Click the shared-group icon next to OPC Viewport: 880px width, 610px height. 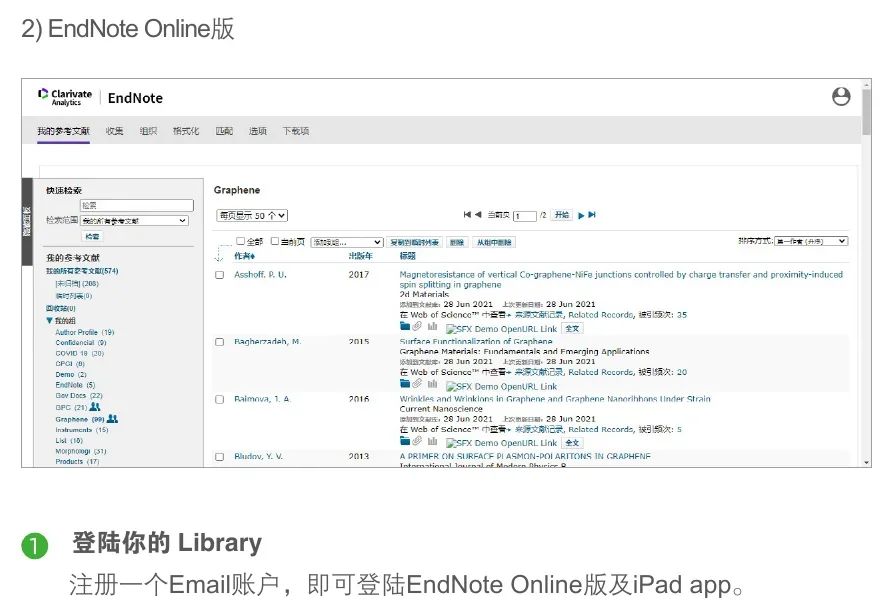point(95,407)
